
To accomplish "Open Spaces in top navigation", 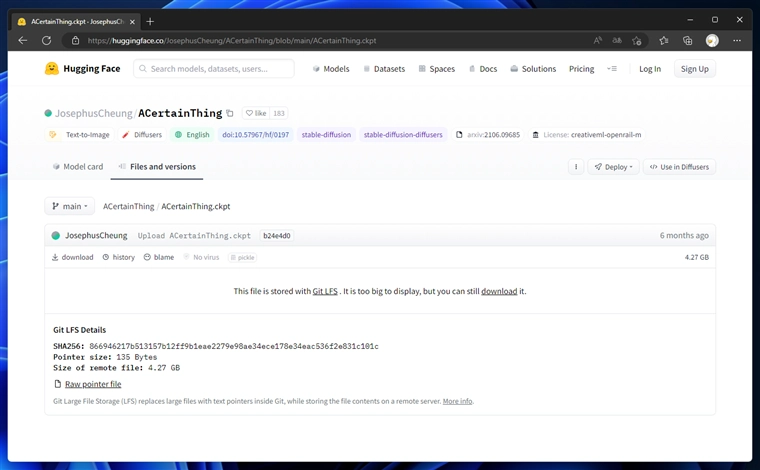I will pyautogui.click(x=437, y=69).
